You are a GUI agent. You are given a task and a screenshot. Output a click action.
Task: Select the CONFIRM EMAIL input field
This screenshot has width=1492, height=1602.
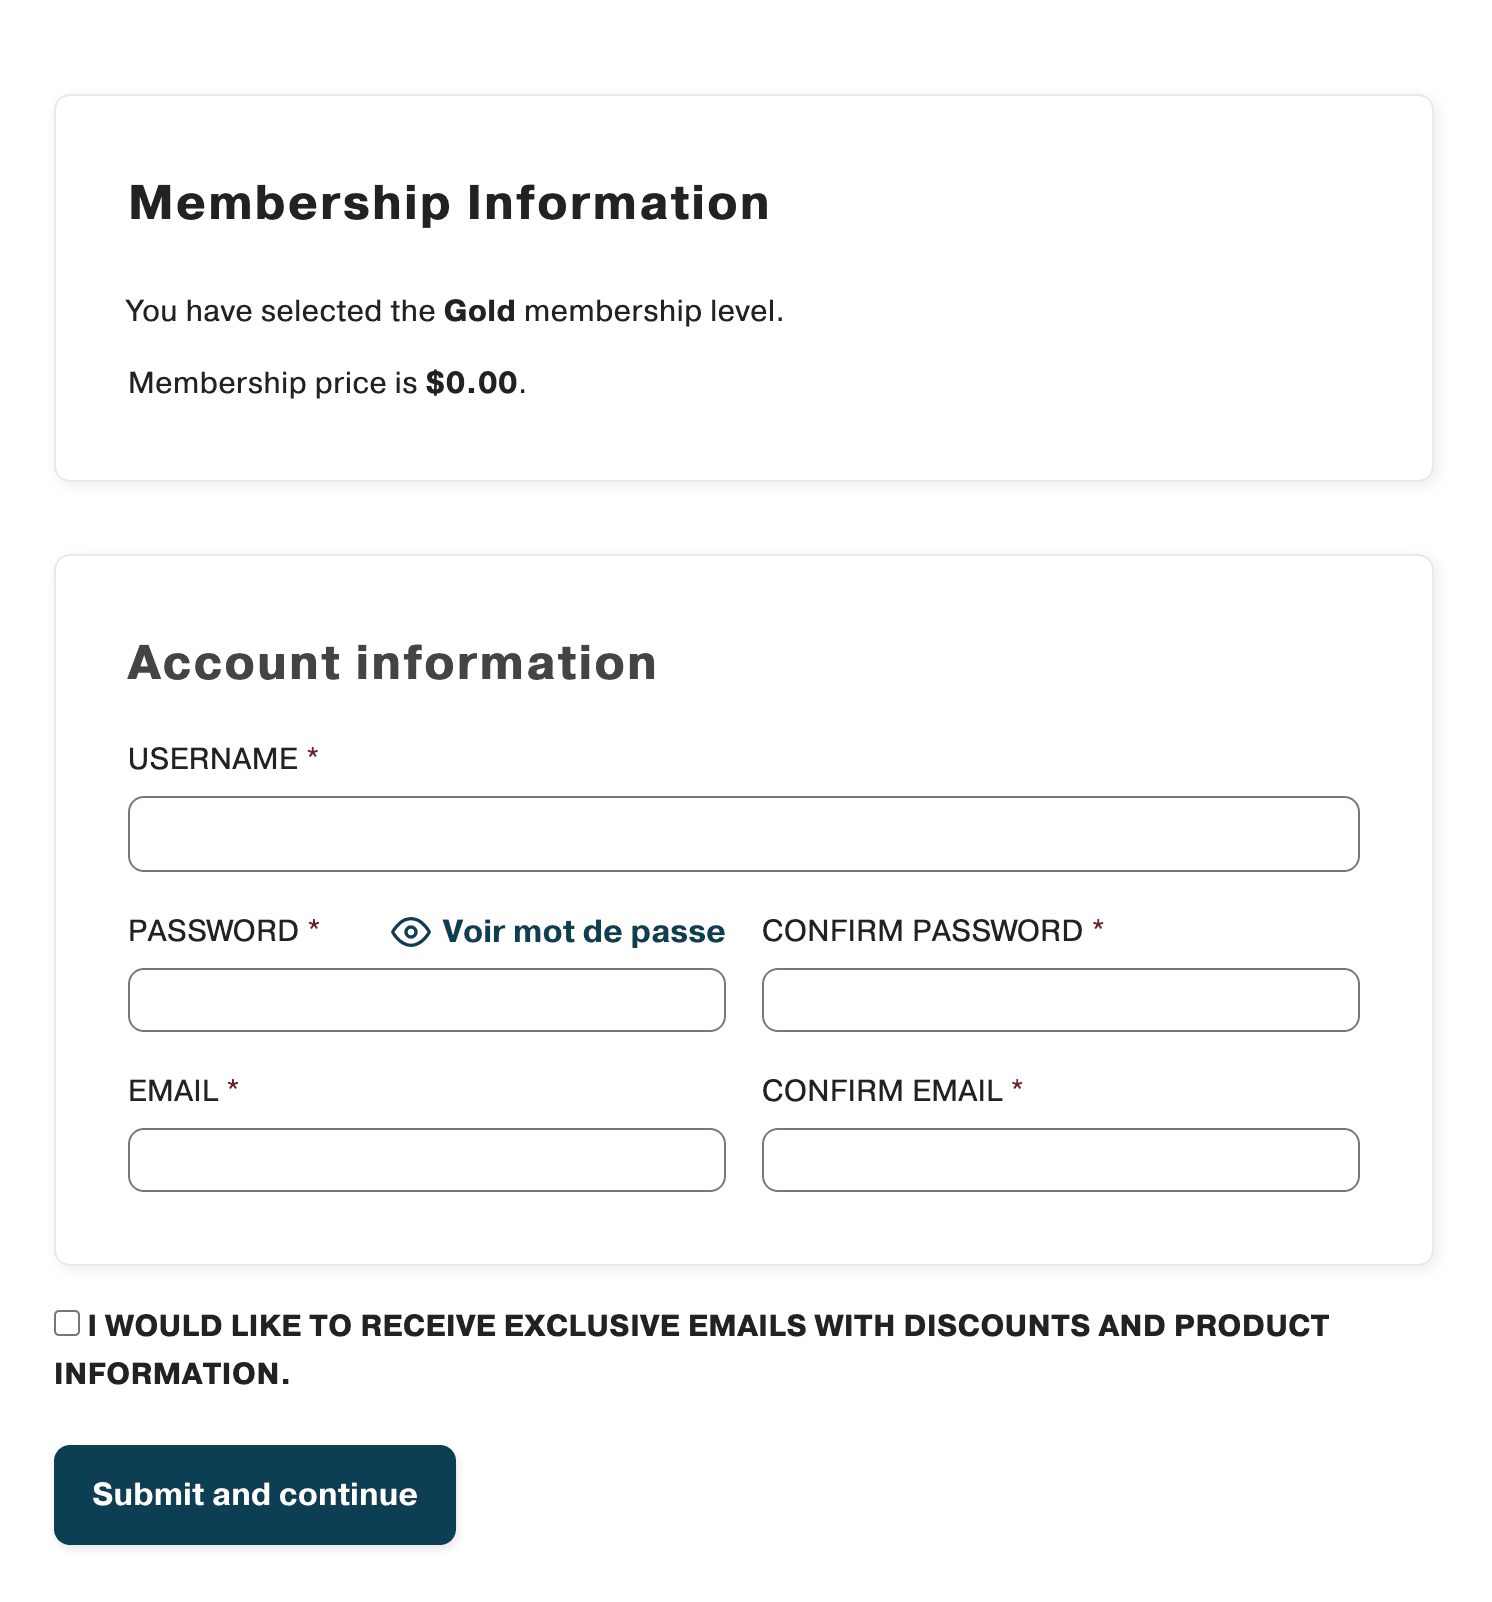pos(1059,1159)
